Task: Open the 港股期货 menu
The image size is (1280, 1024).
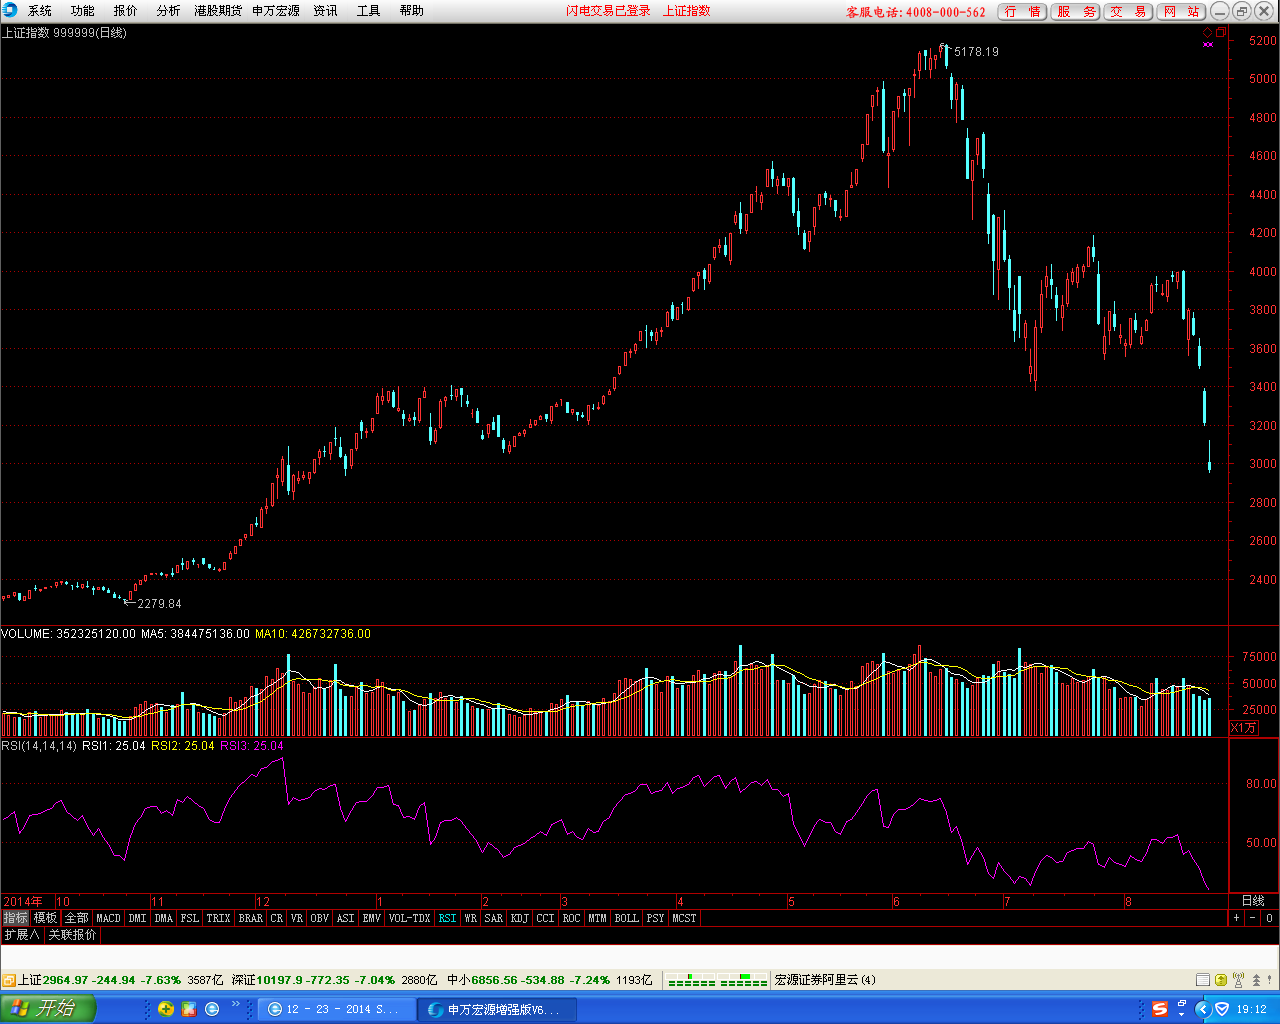Action: pos(218,11)
